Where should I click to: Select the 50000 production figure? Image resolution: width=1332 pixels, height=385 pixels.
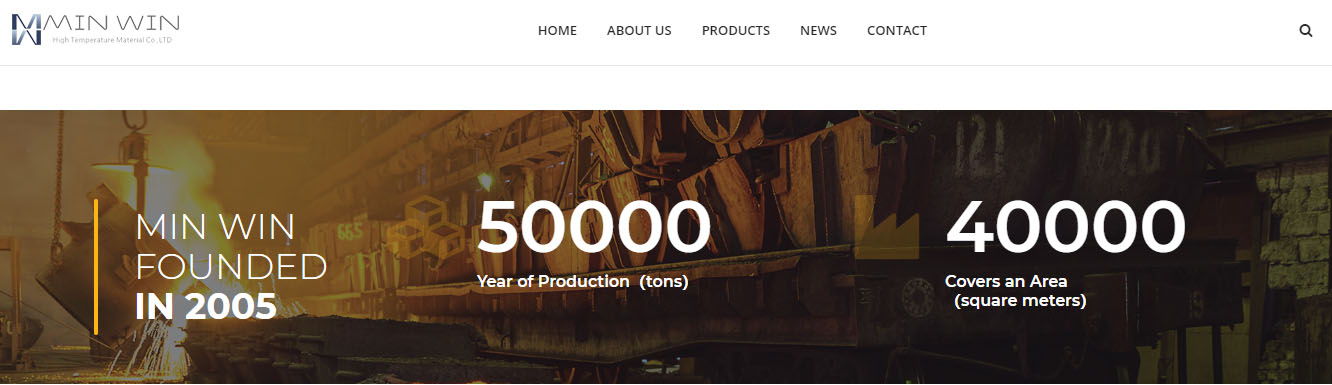(x=594, y=228)
